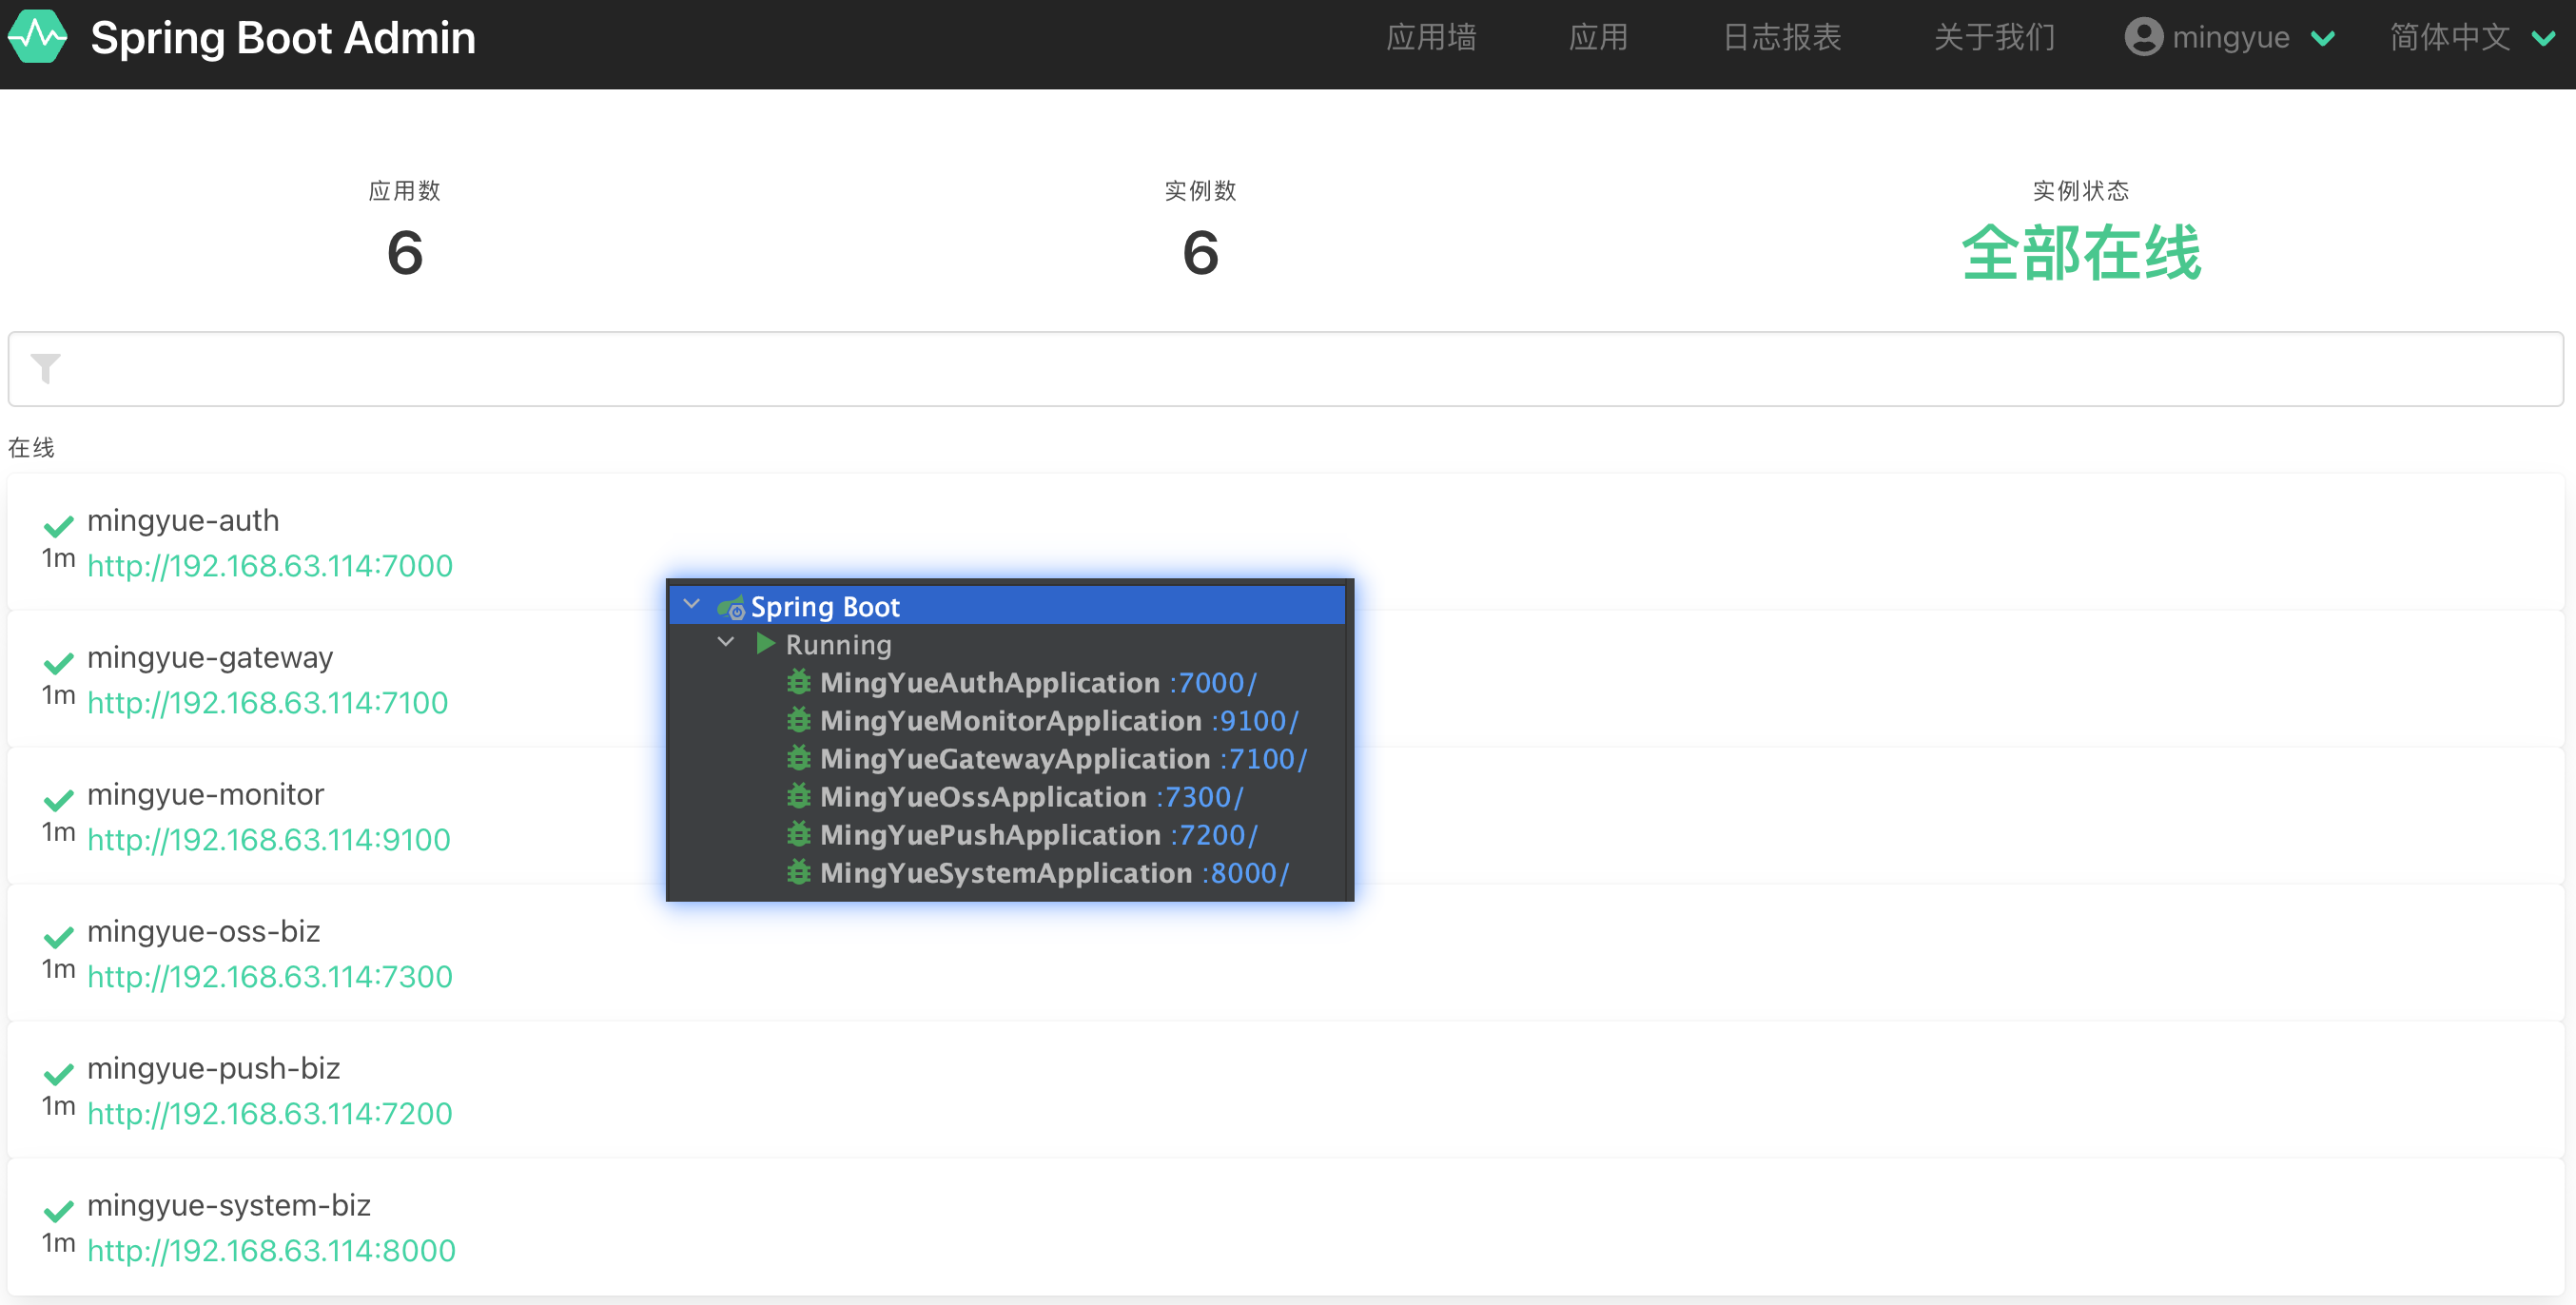Viewport: 2576px width, 1305px height.
Task: Collapse the Spring Boot applications group
Action: tap(693, 604)
